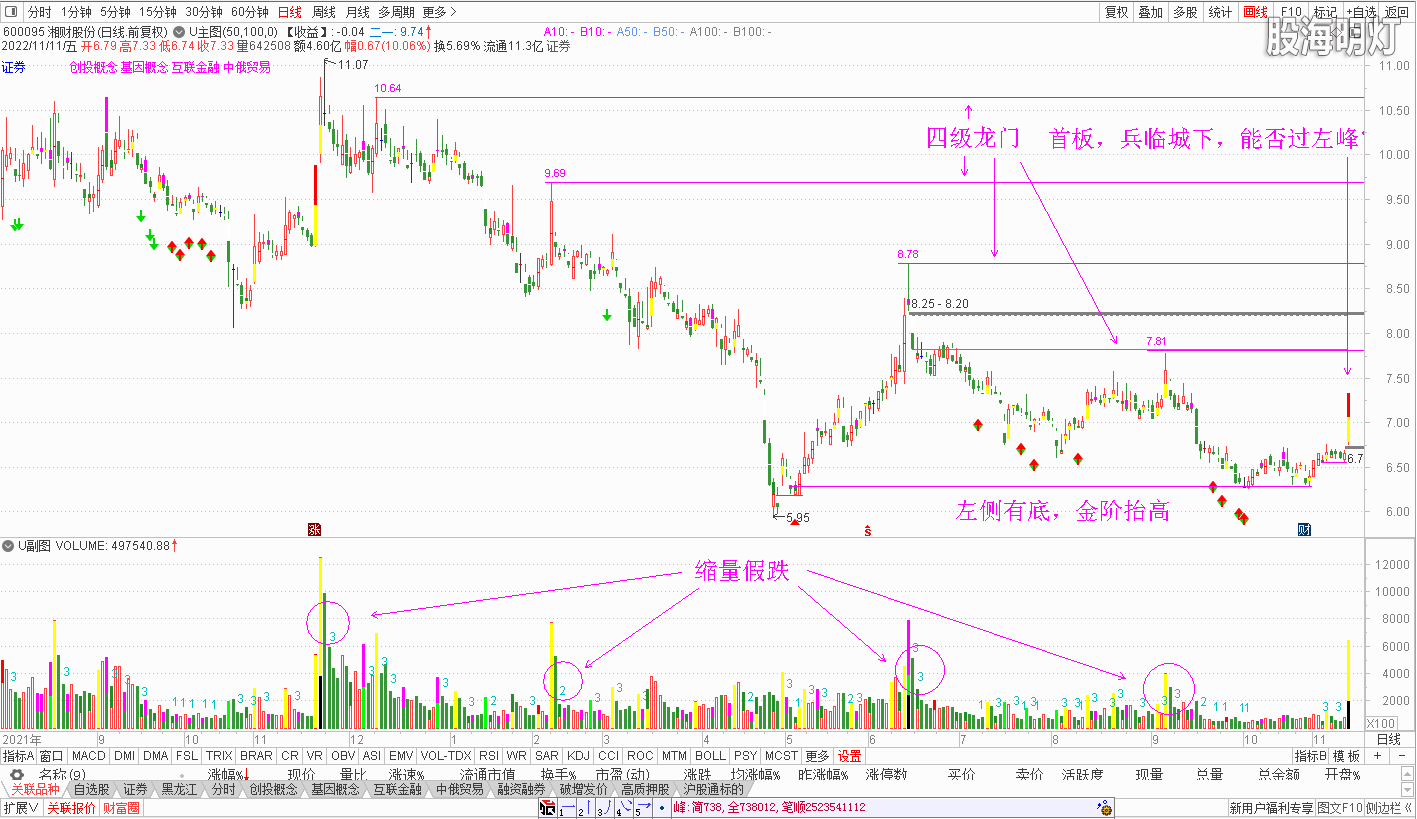Expand the 更多 periods dropdown
The image size is (1417, 819).
click(439, 12)
